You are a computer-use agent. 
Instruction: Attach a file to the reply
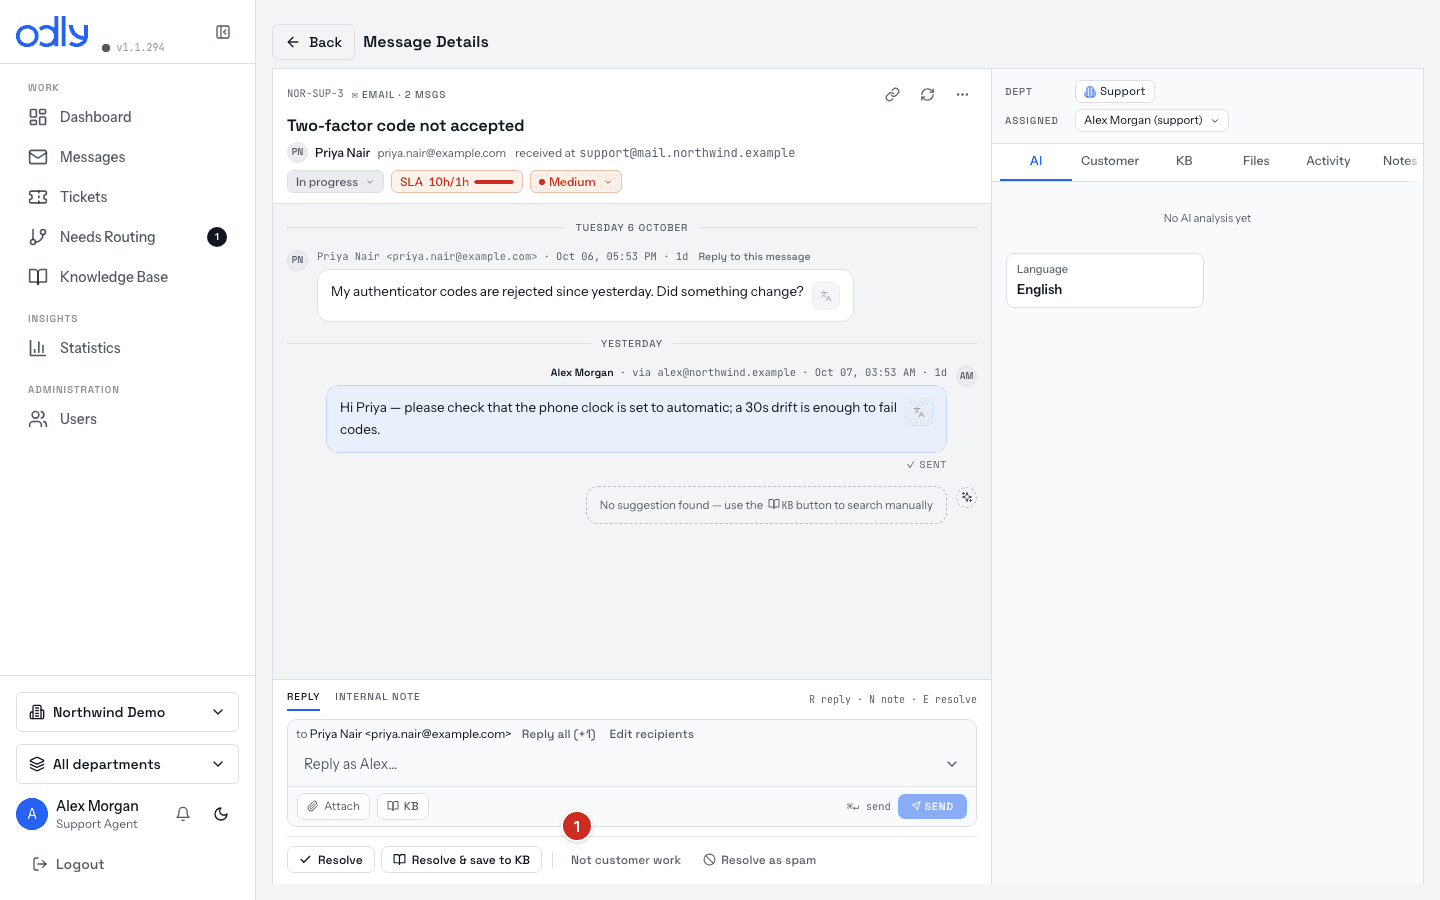pyautogui.click(x=334, y=806)
